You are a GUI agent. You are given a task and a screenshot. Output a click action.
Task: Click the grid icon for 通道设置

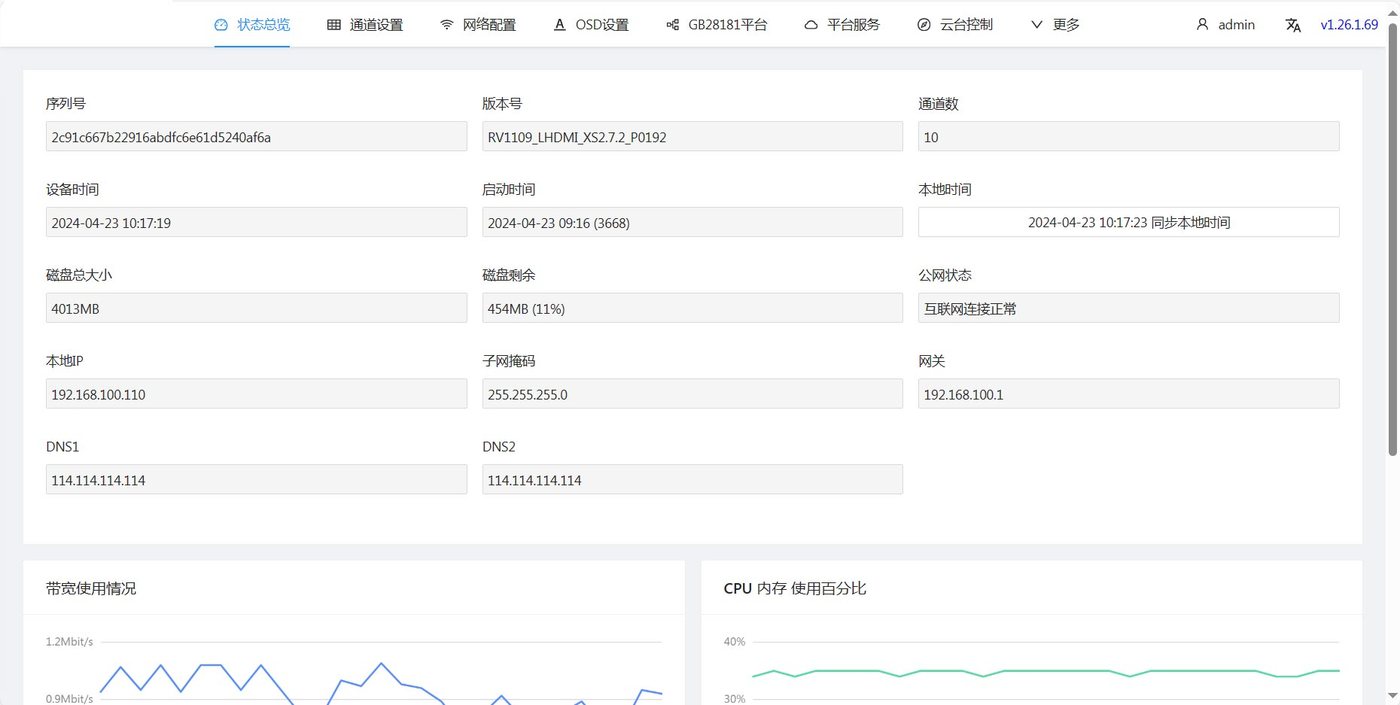point(334,24)
